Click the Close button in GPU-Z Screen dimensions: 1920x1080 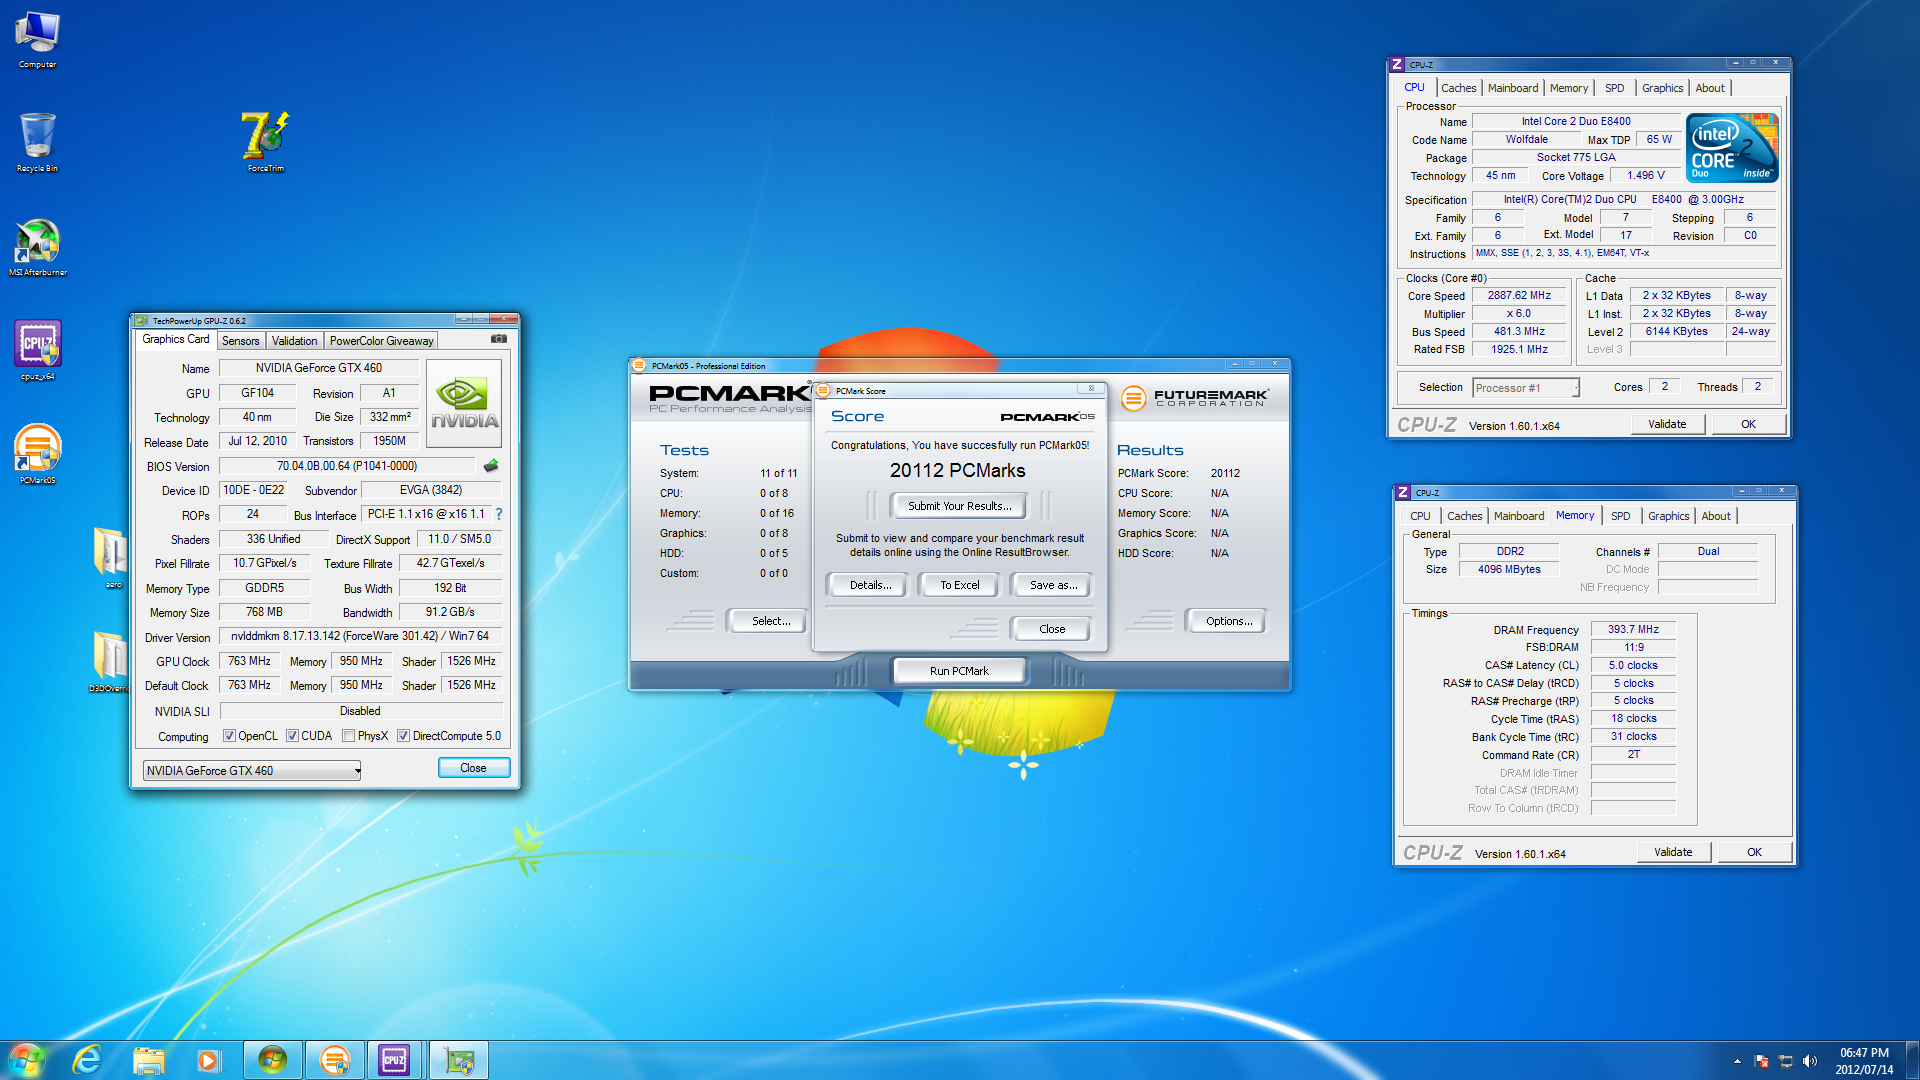click(474, 768)
